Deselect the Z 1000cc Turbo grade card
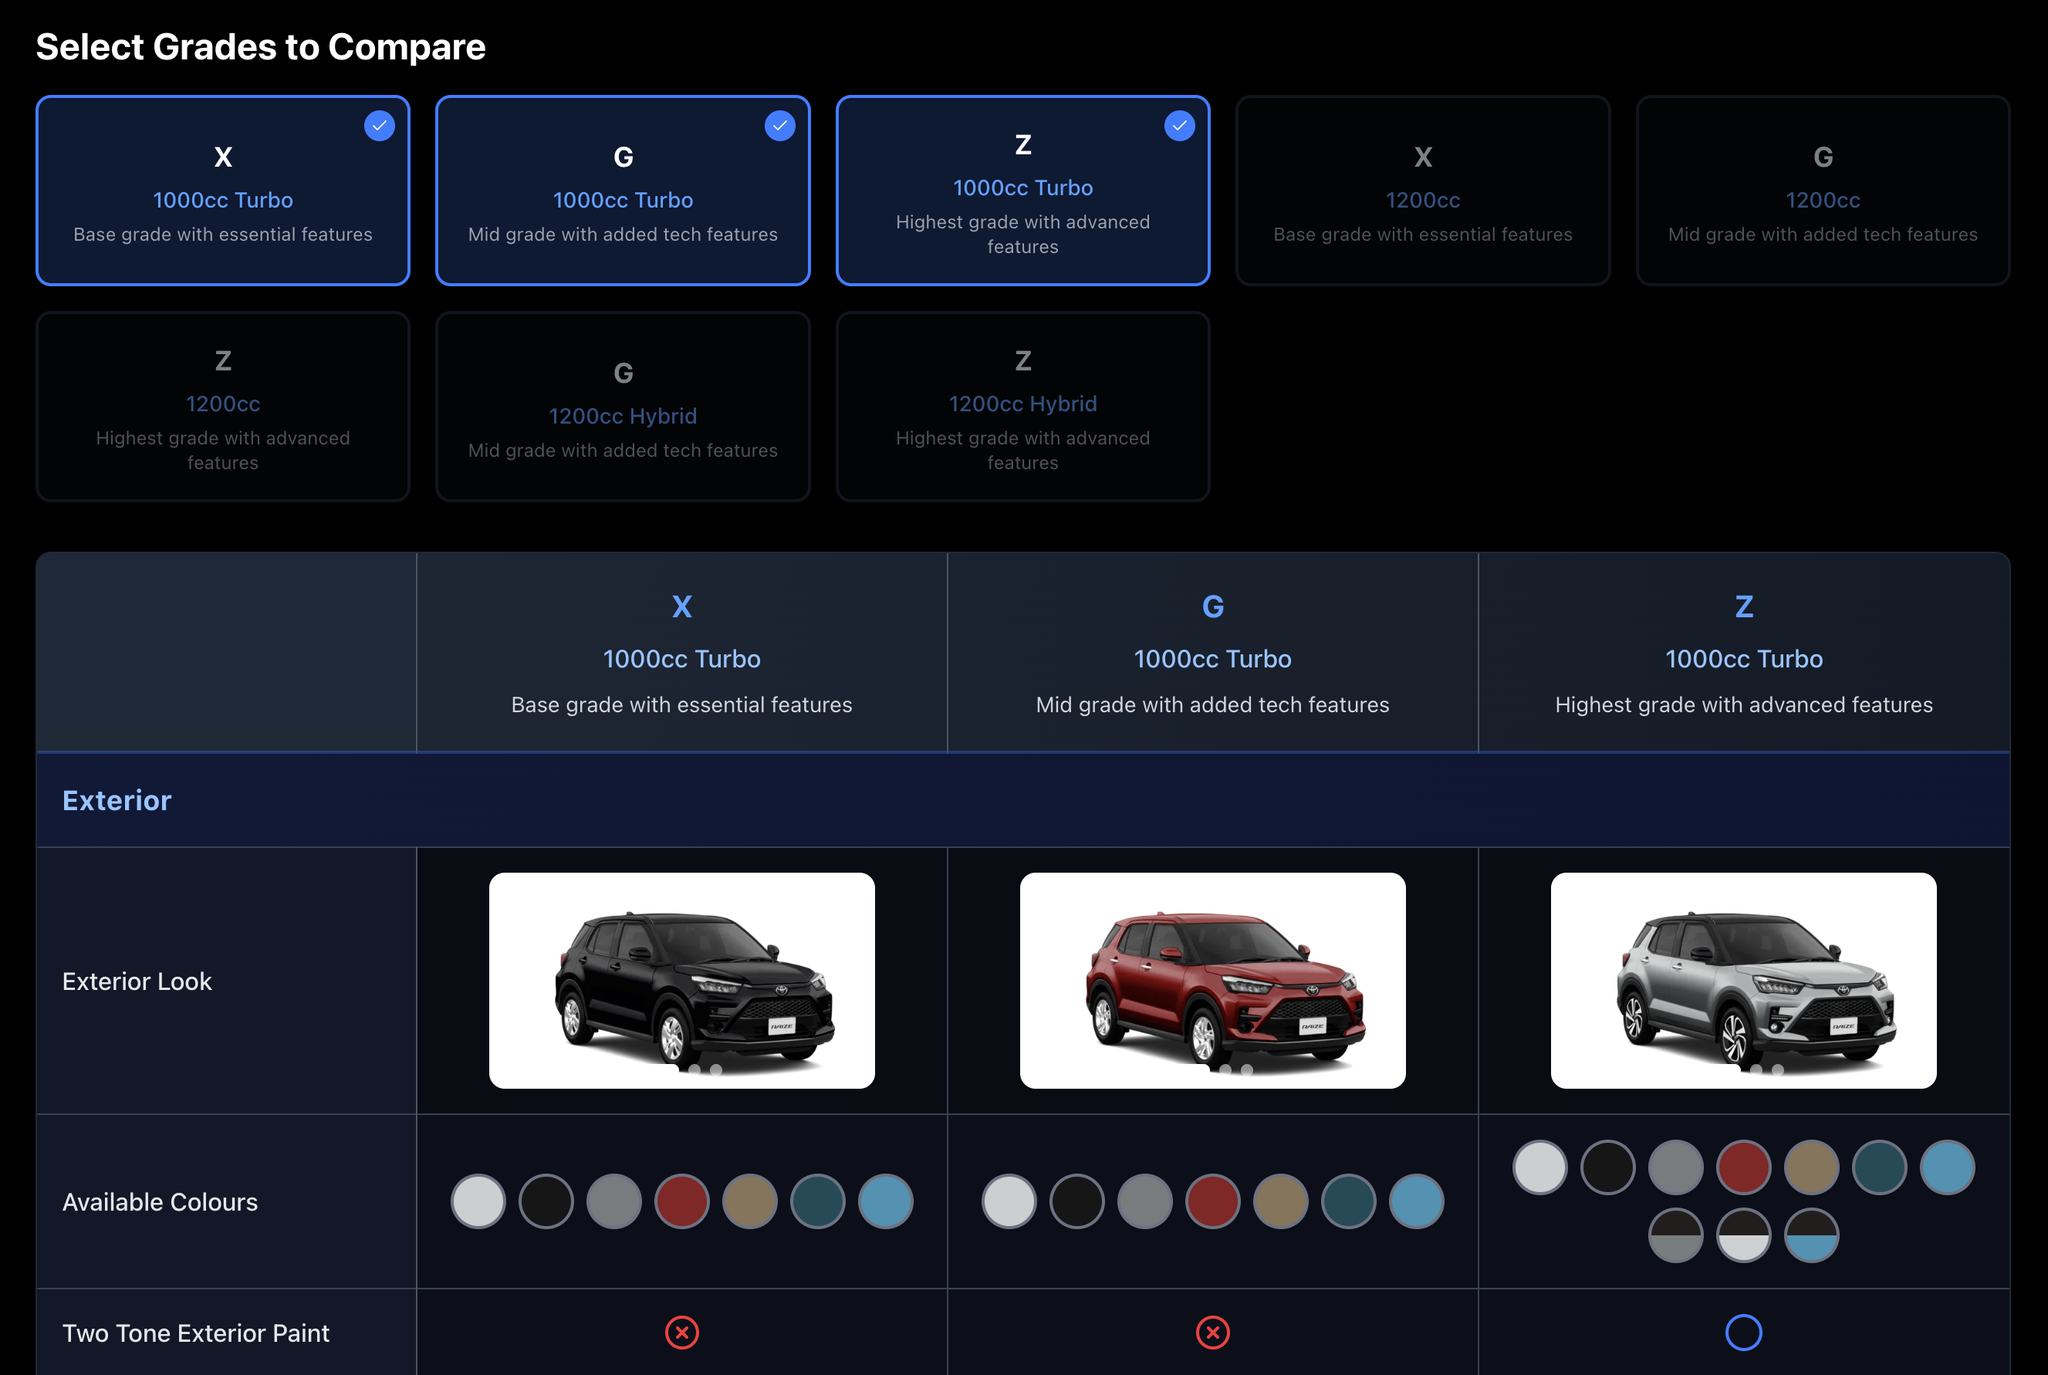The height and width of the screenshot is (1375, 2048). click(x=1023, y=191)
